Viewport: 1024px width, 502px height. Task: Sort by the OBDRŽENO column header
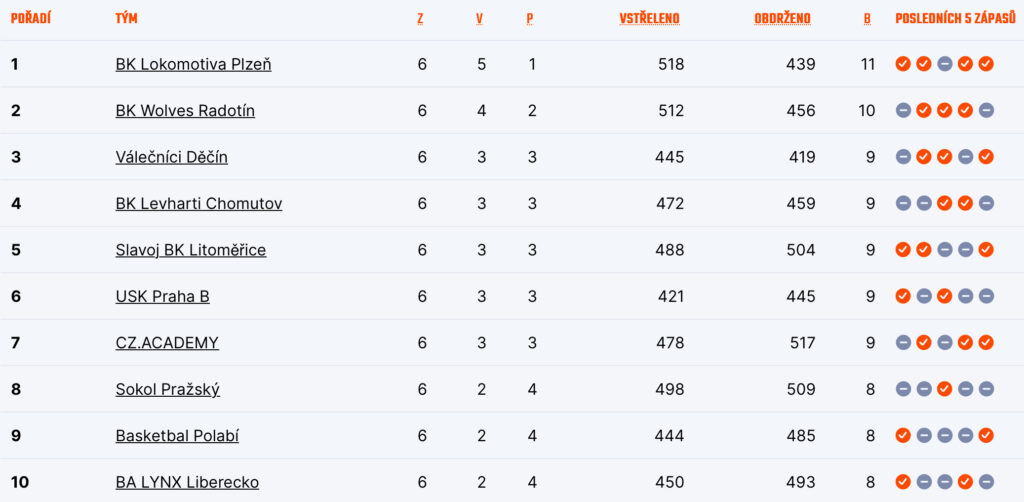coord(782,19)
